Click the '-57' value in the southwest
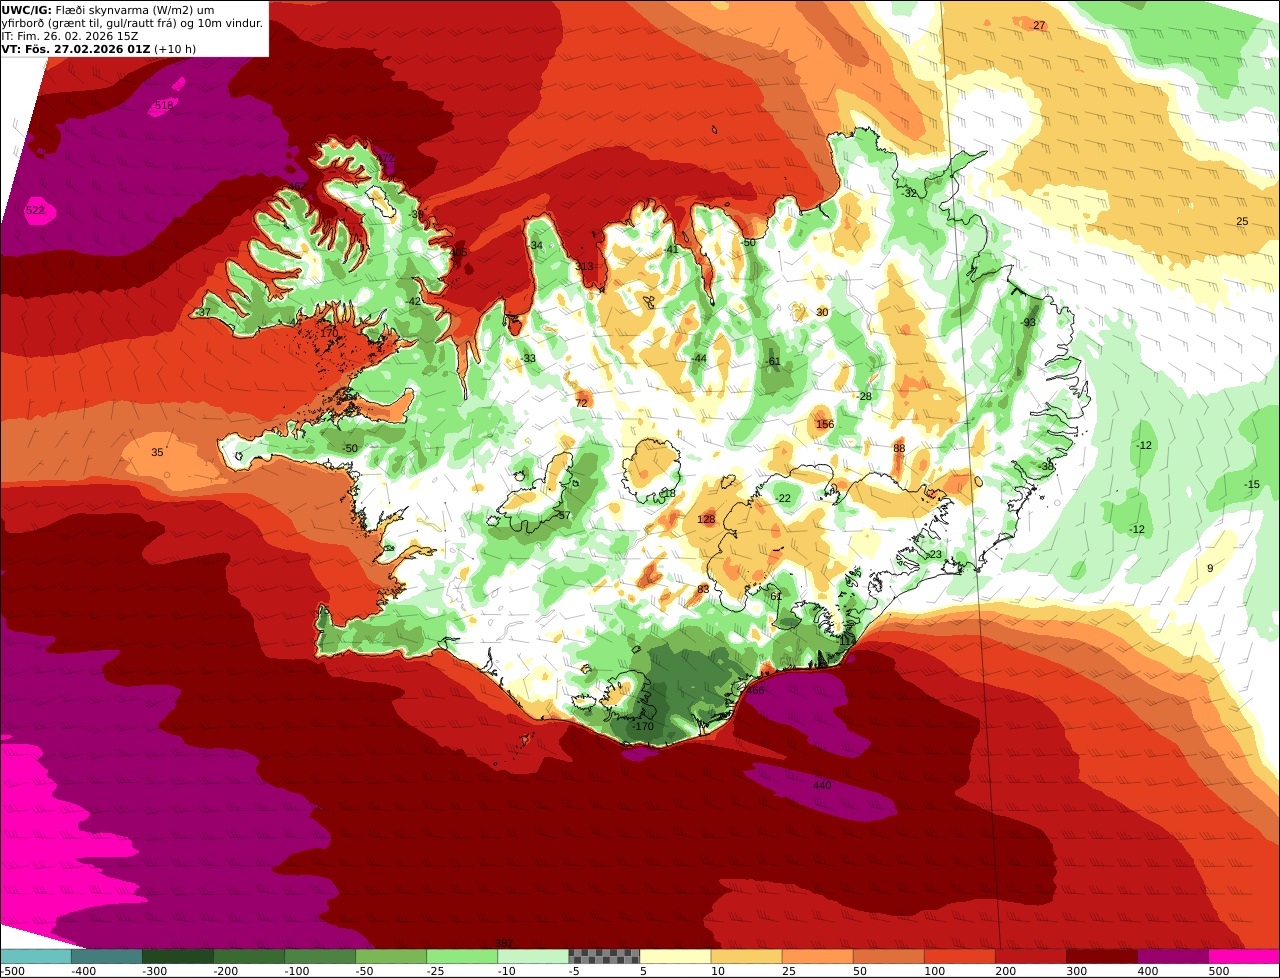Viewport: 1280px width, 978px height. pyautogui.click(x=563, y=515)
